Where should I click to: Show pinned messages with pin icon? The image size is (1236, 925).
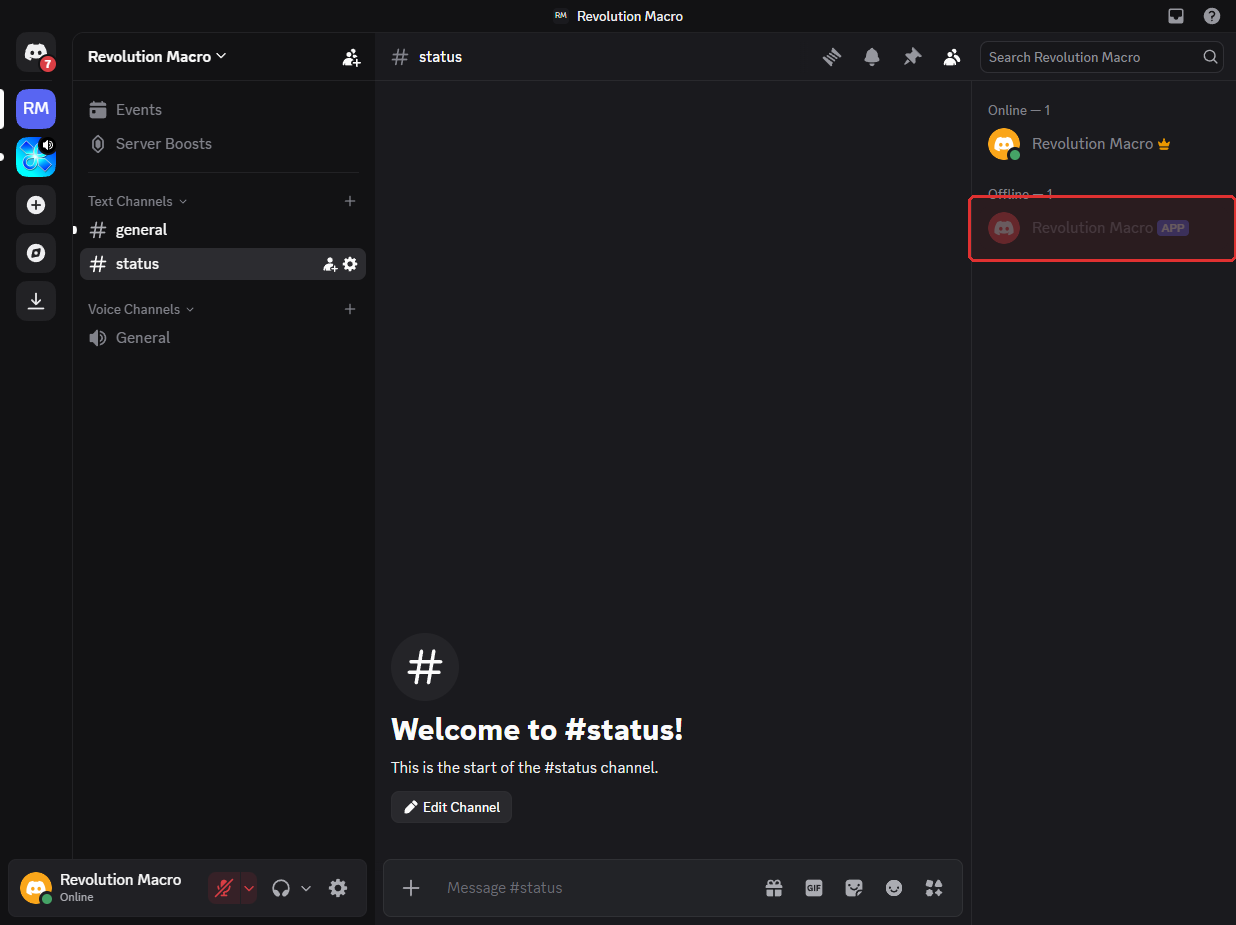click(x=912, y=57)
